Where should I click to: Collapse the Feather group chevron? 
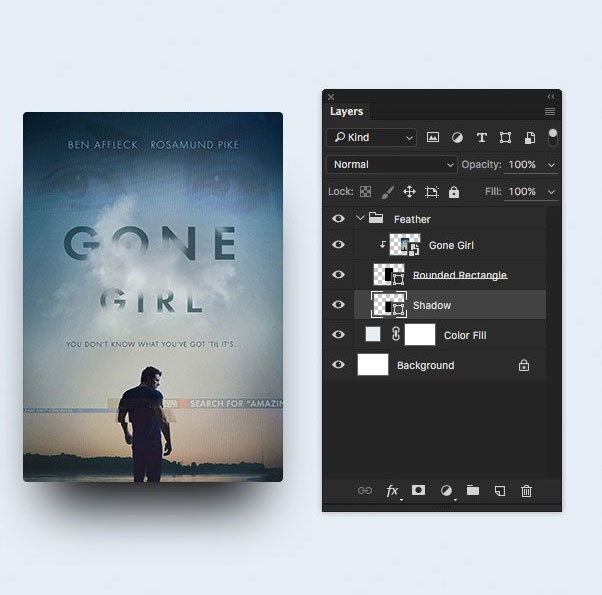tap(360, 218)
